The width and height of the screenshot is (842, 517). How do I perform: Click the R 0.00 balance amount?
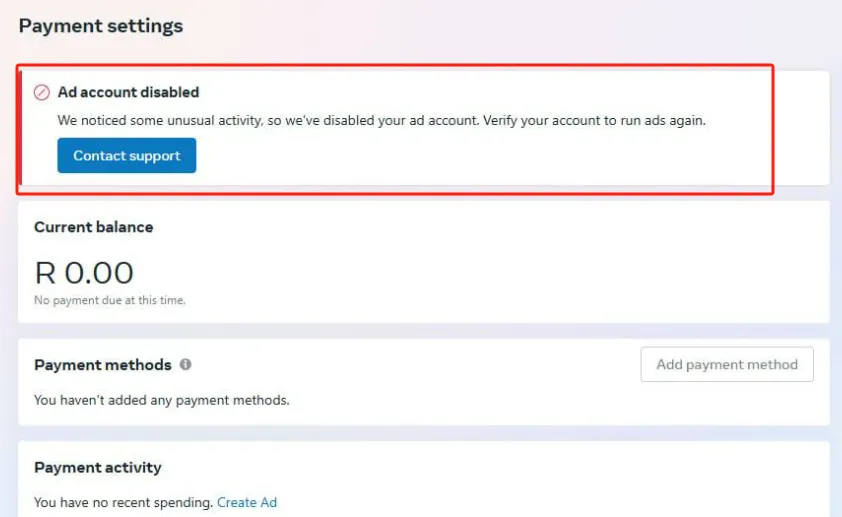click(84, 272)
